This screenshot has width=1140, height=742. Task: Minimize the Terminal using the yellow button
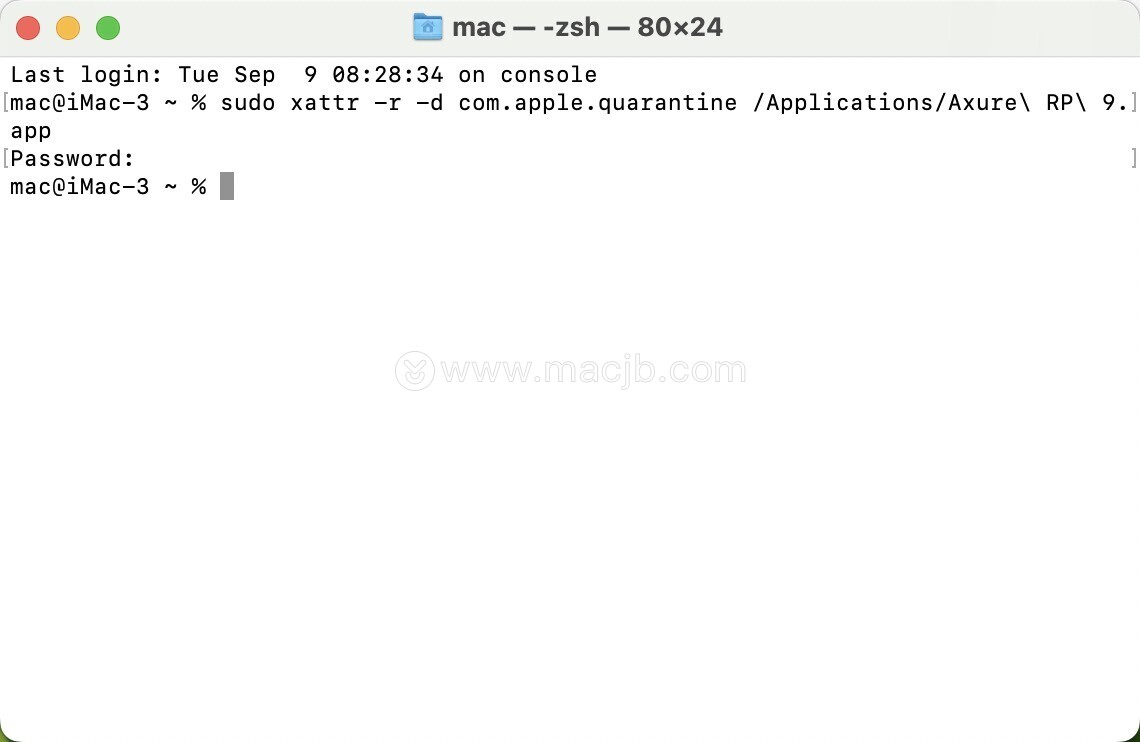(68, 28)
